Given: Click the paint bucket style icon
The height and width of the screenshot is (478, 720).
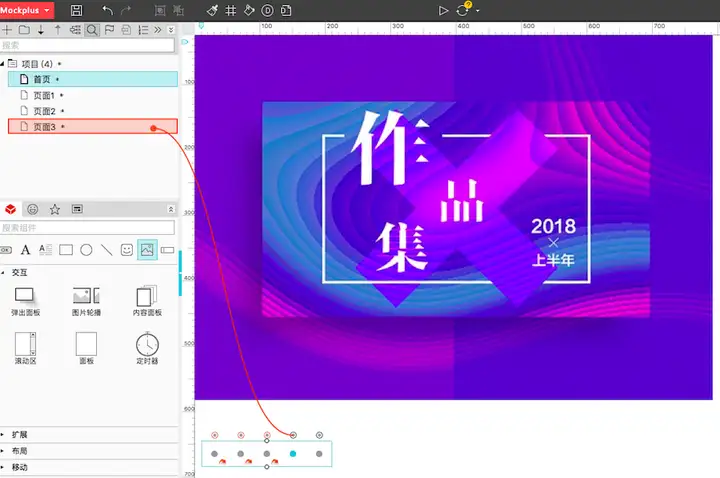Looking at the screenshot, I should pos(249,10).
